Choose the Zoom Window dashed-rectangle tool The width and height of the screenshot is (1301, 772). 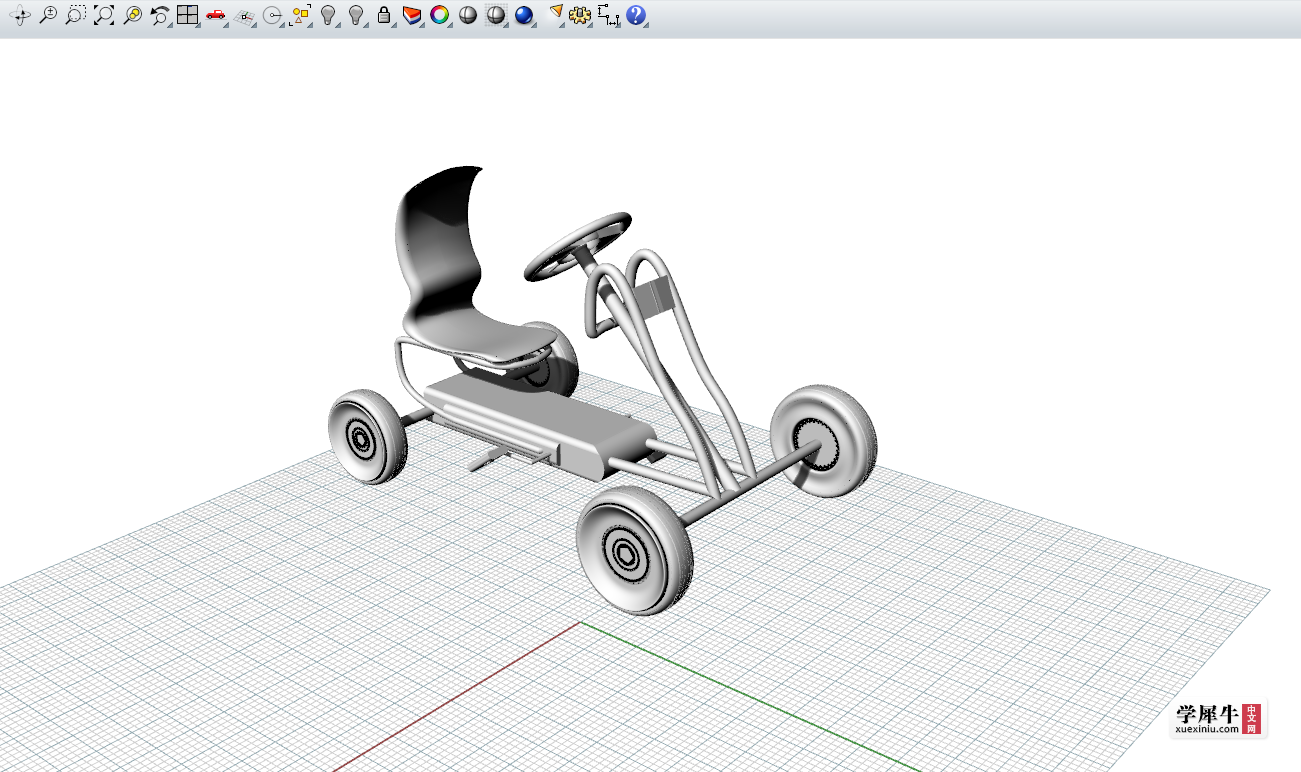pos(75,15)
